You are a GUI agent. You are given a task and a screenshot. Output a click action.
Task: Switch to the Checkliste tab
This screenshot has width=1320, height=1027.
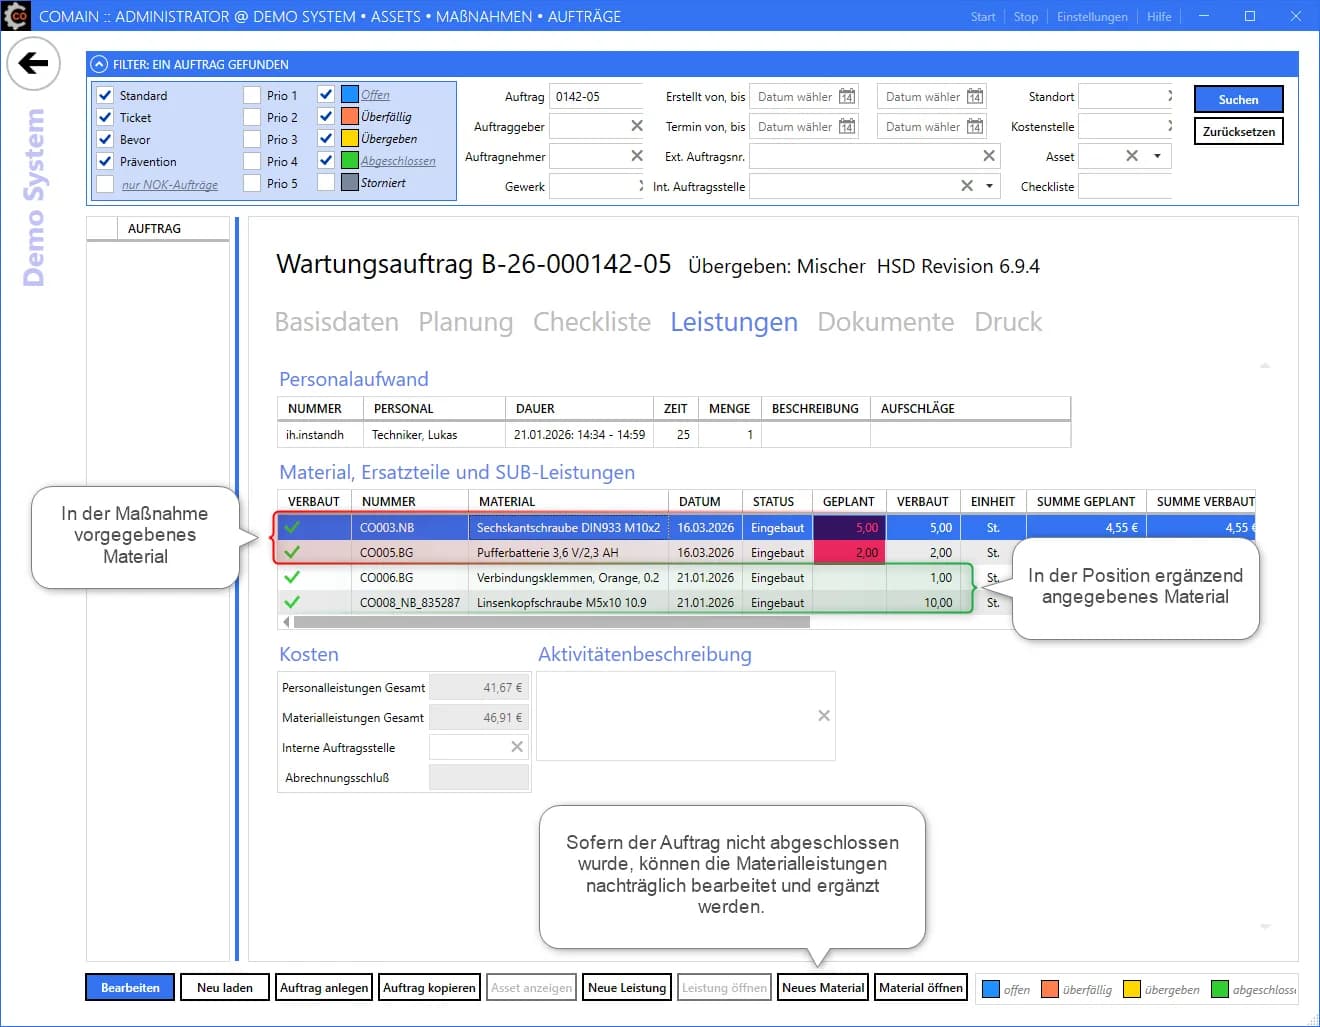coord(591,322)
